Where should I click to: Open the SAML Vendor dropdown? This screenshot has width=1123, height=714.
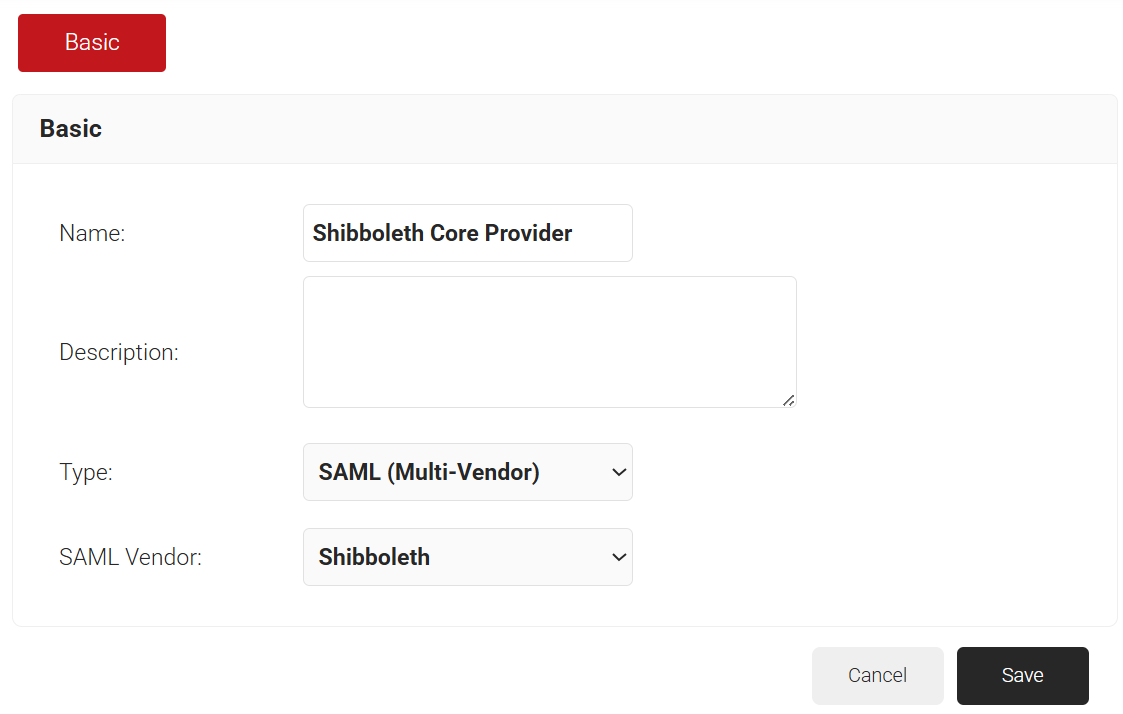point(467,557)
